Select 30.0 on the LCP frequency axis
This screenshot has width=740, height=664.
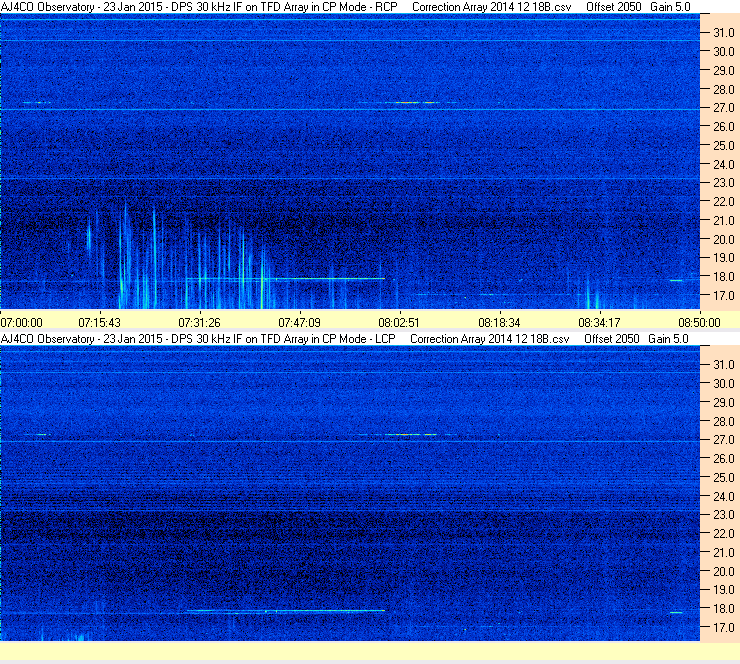[x=723, y=384]
